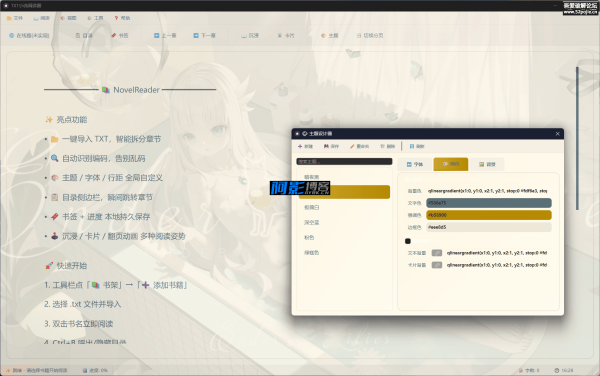Click 删除 trash icon in theme designer

pyautogui.click(x=387, y=146)
